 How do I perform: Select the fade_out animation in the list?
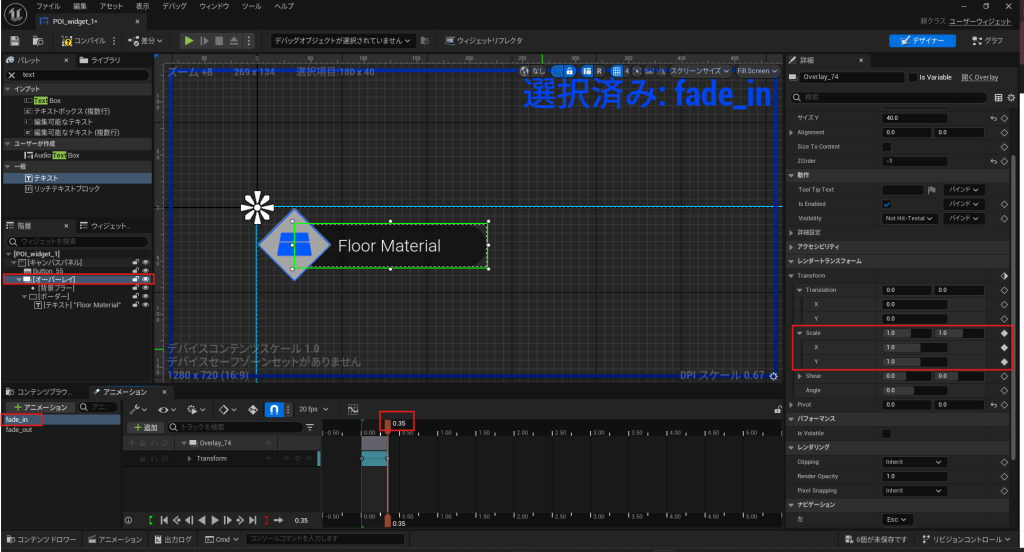pos(19,430)
